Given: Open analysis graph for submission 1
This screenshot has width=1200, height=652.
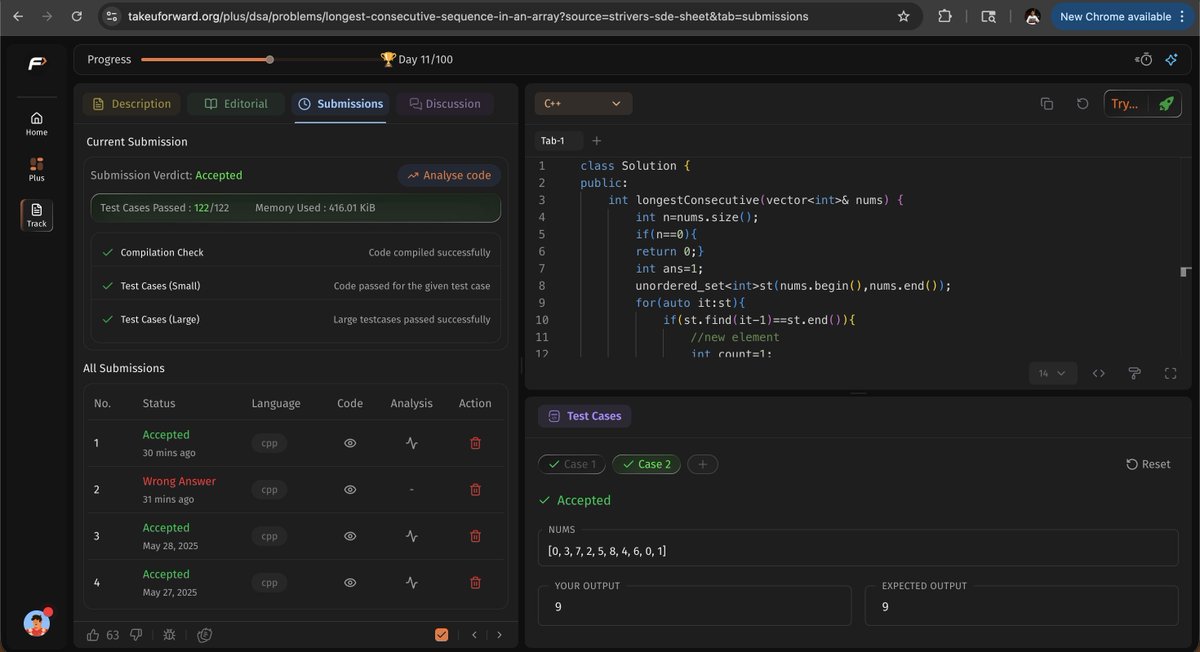Looking at the screenshot, I should click(x=411, y=443).
